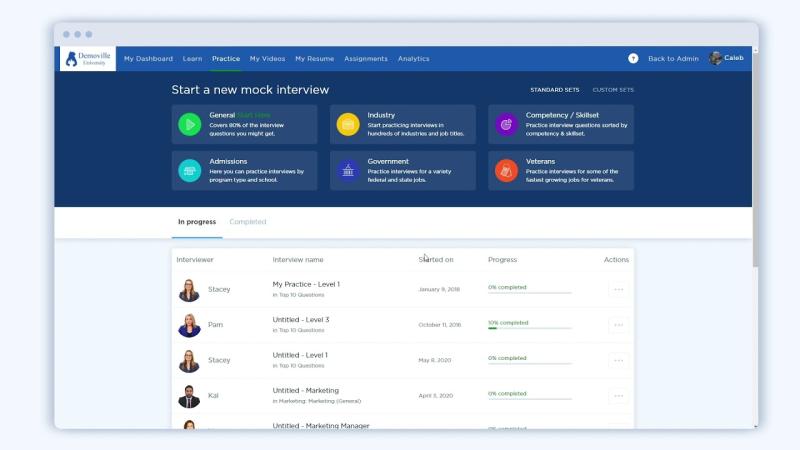
Task: Click the purple Competency / Skillset icon
Action: click(x=507, y=125)
